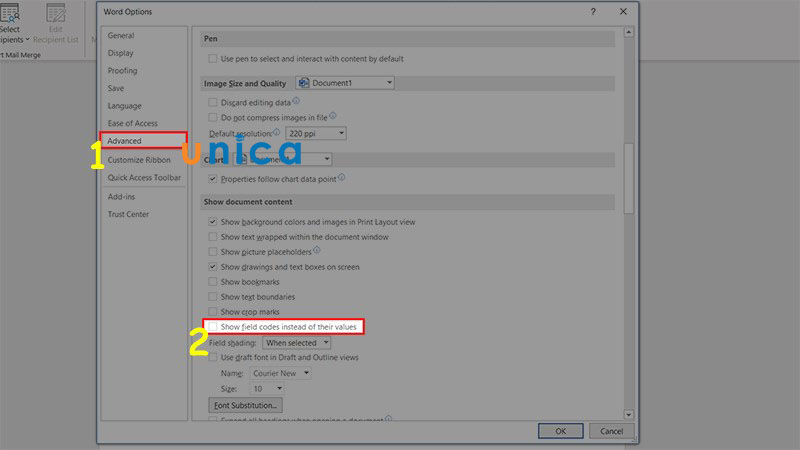The width and height of the screenshot is (800, 450).
Task: Open the Trust Center category
Action: [128, 214]
